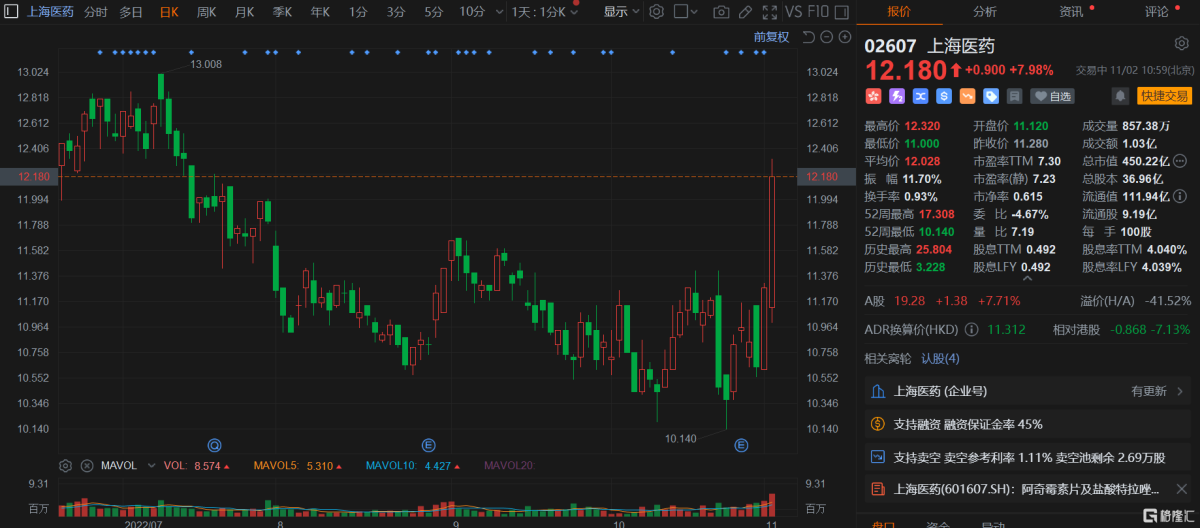Viewport: 1200px width, 528px height.
Task: Click the info icon beside 总市值
Action: click(x=1182, y=161)
